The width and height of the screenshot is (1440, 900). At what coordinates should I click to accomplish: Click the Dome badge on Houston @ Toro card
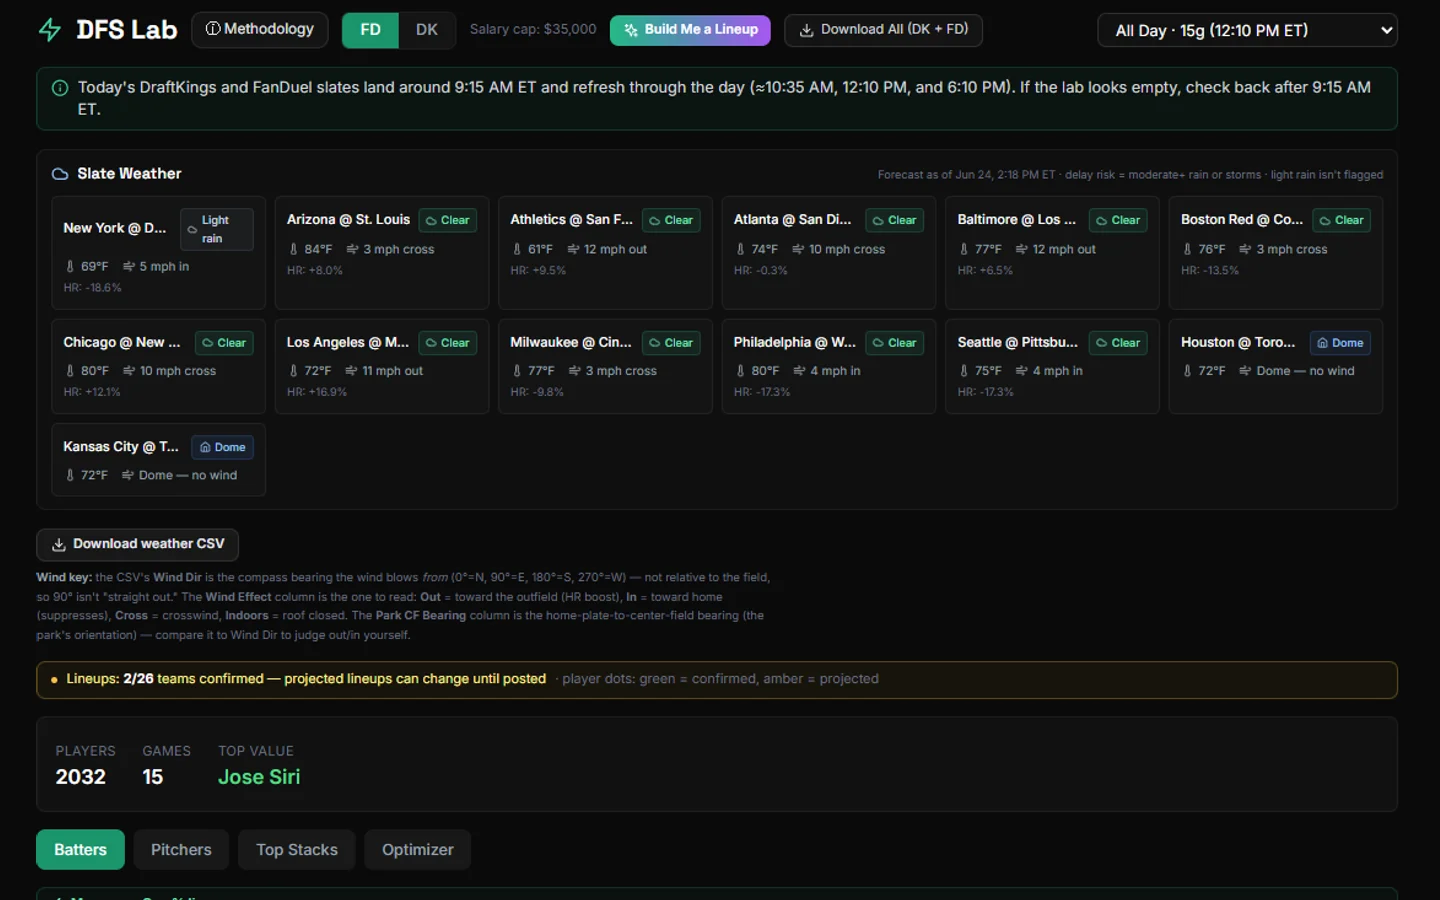[x=1340, y=343]
